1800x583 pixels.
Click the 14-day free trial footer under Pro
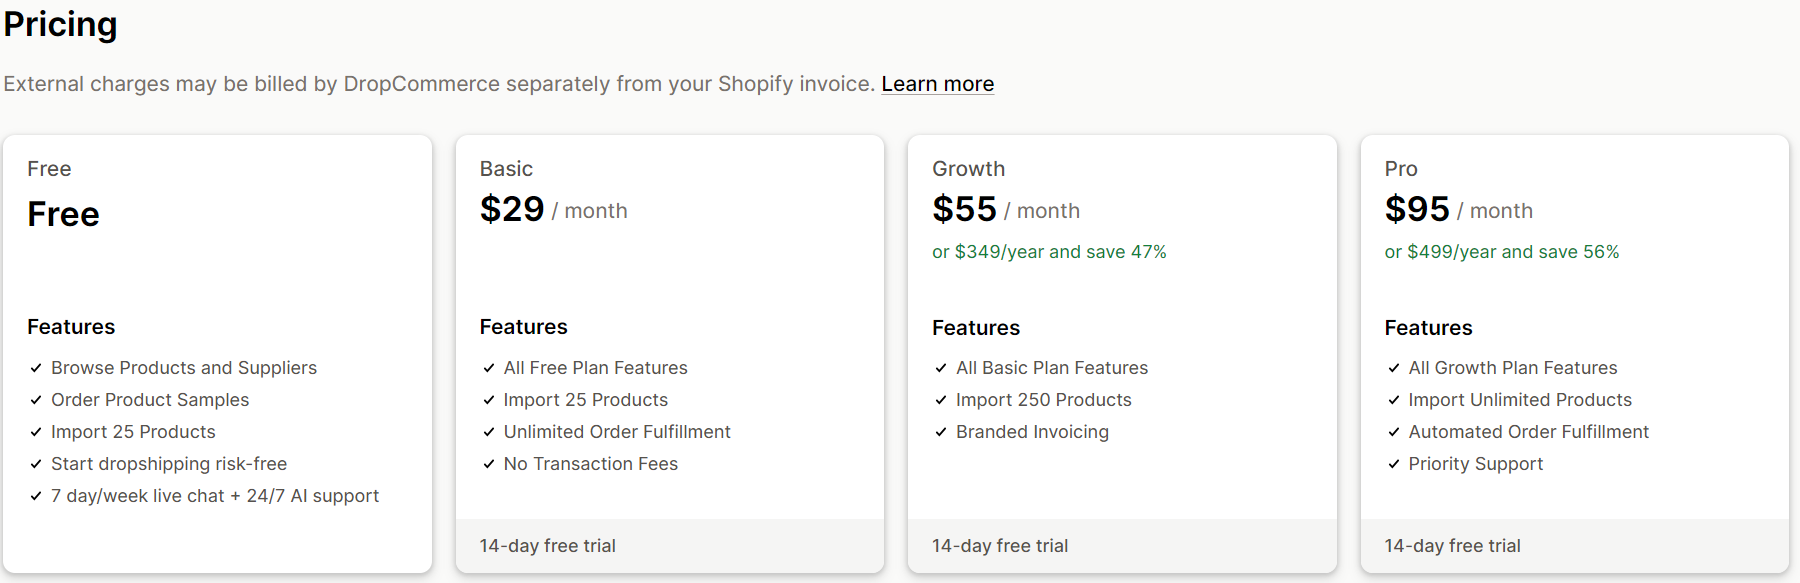click(1452, 546)
